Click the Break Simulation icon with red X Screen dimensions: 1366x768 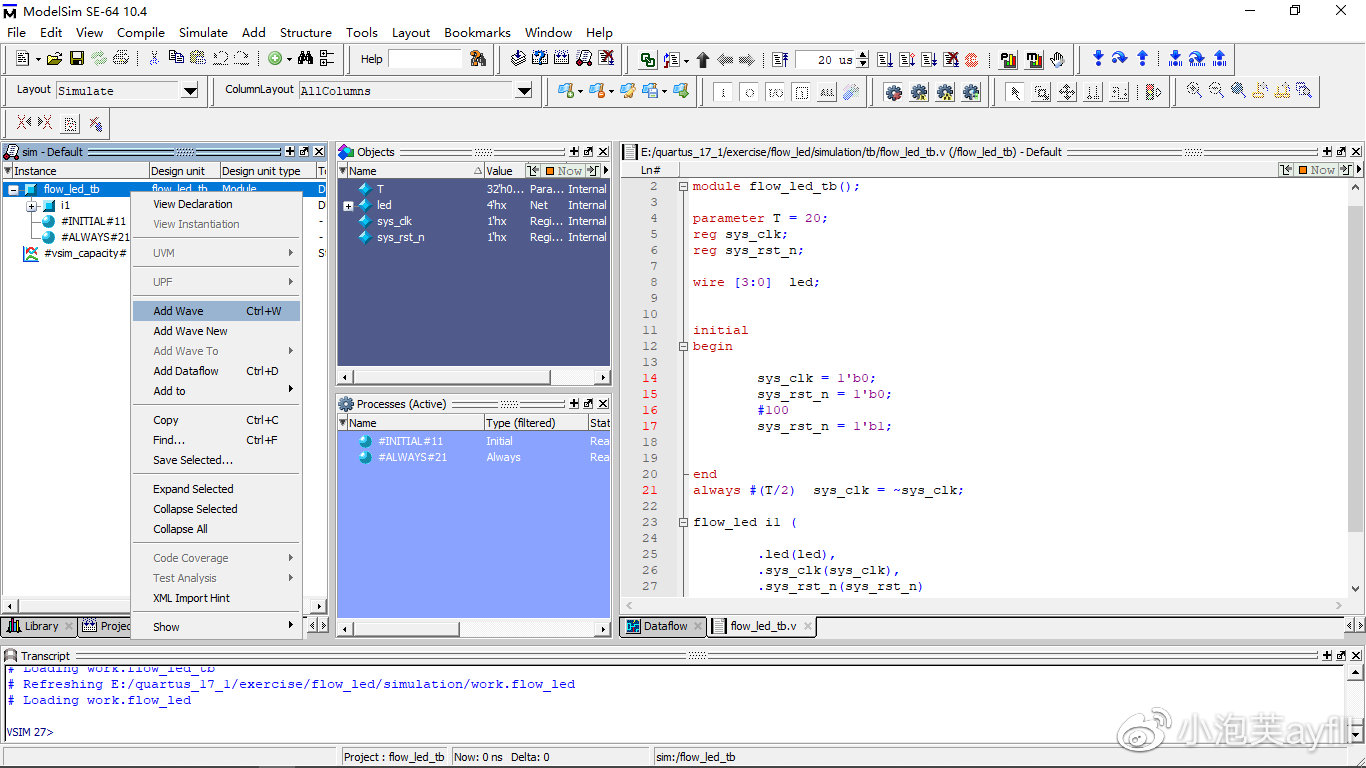pyautogui.click(x=606, y=58)
